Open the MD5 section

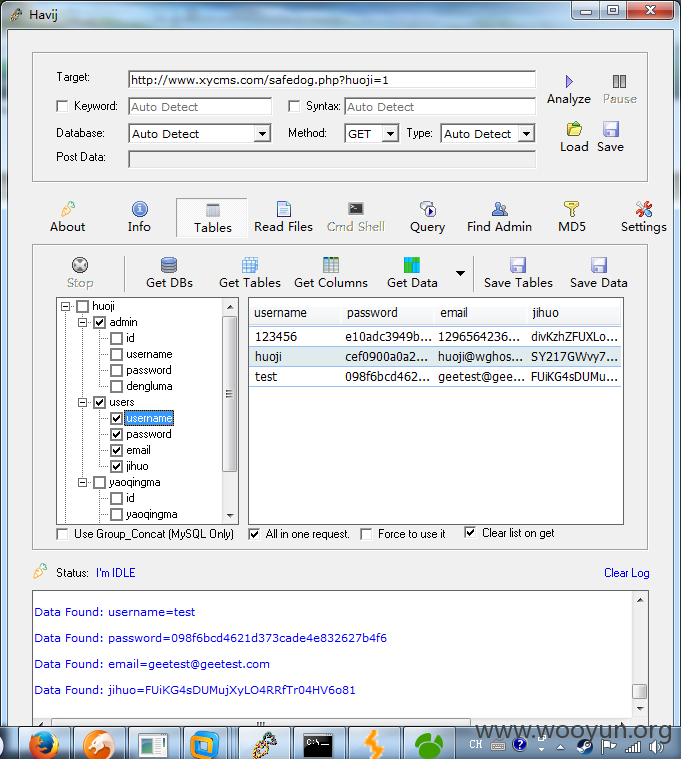point(572,218)
